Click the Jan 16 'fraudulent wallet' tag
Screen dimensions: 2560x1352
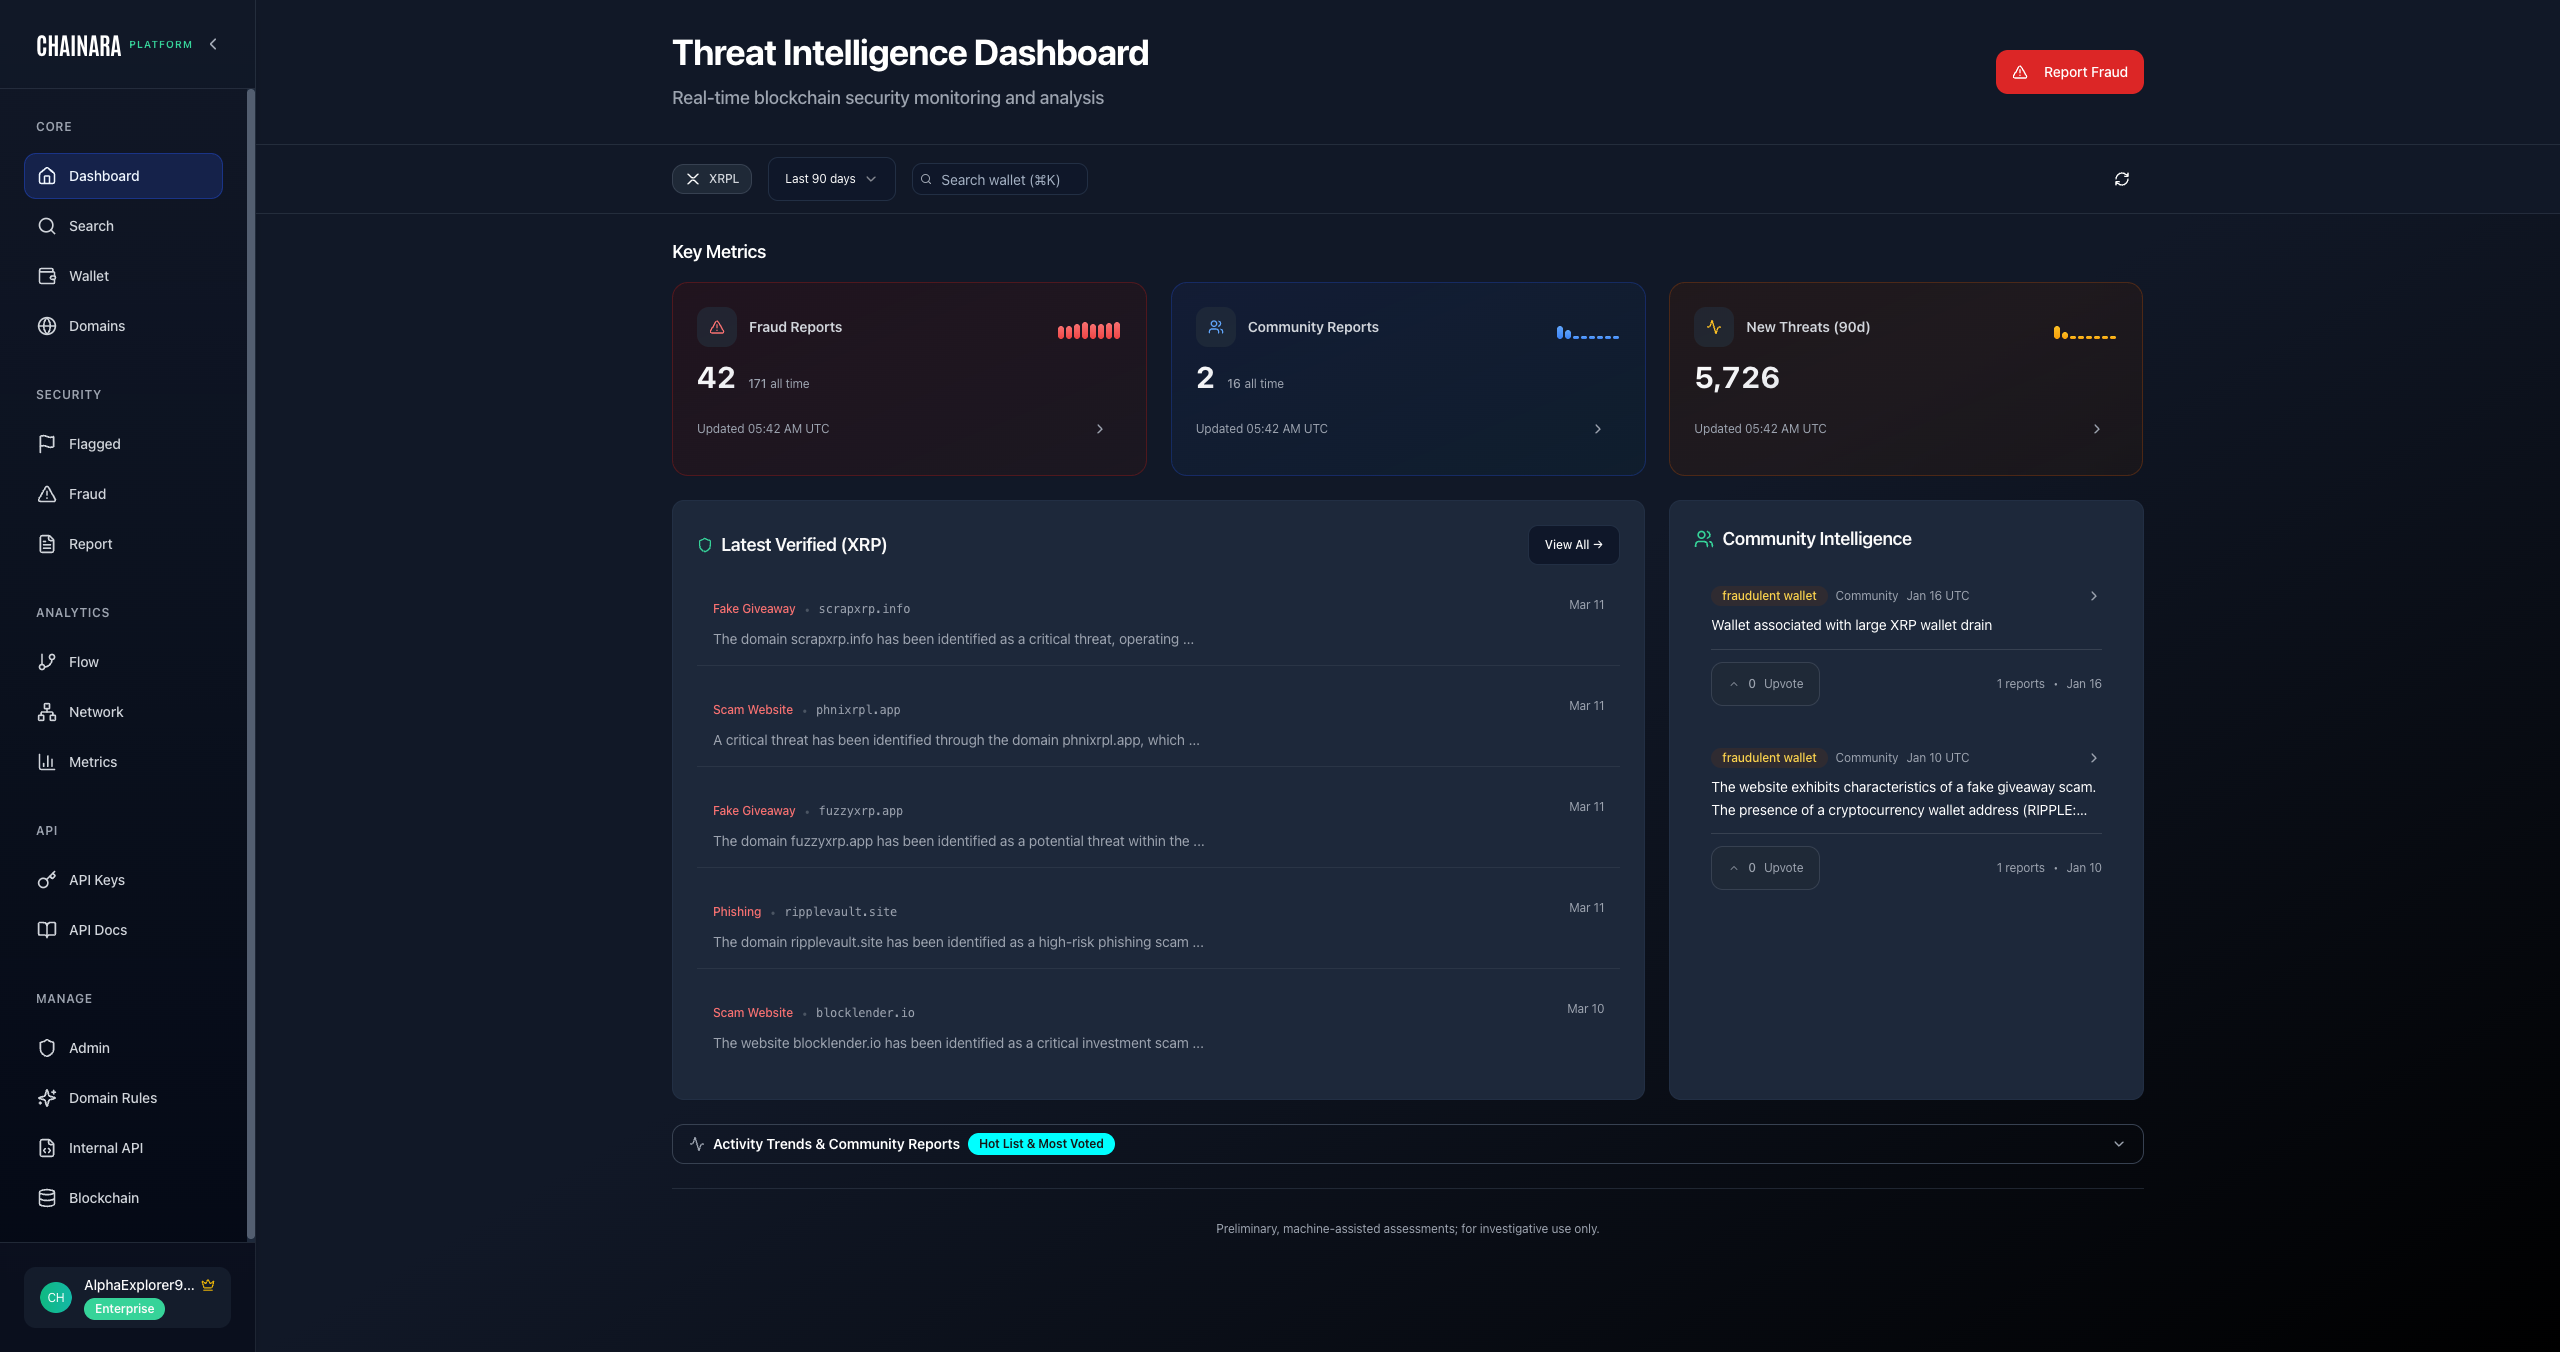click(1769, 596)
